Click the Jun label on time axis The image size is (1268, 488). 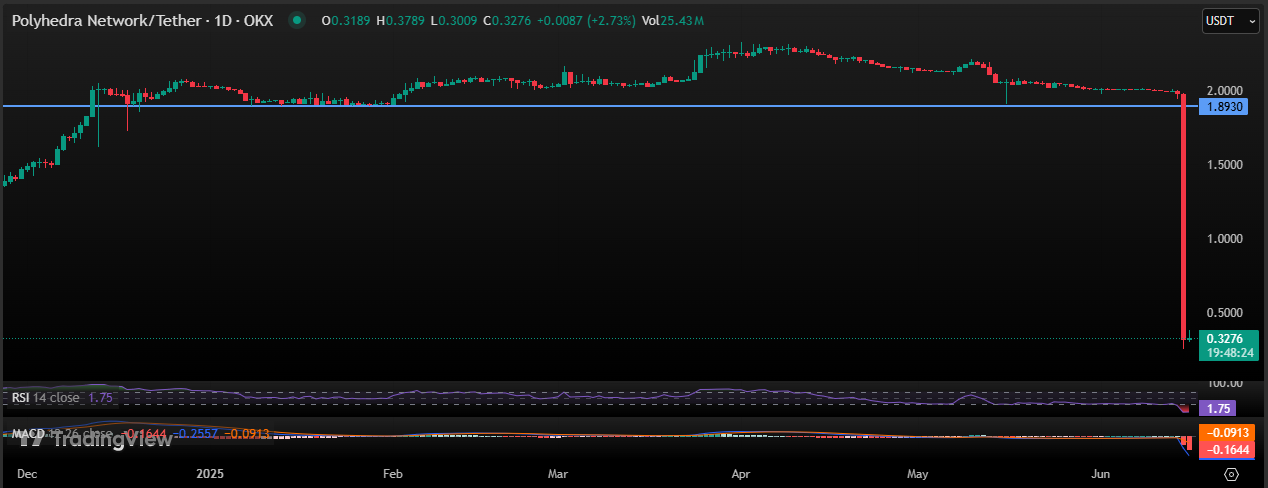pyautogui.click(x=1100, y=472)
